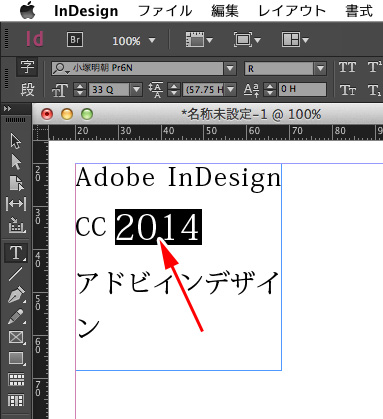Click the leading icon

tap(156, 90)
